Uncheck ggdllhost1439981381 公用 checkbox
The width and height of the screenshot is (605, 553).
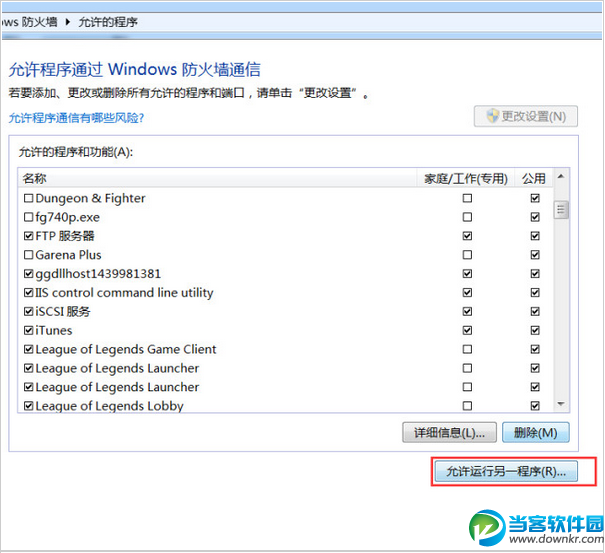pyautogui.click(x=535, y=274)
